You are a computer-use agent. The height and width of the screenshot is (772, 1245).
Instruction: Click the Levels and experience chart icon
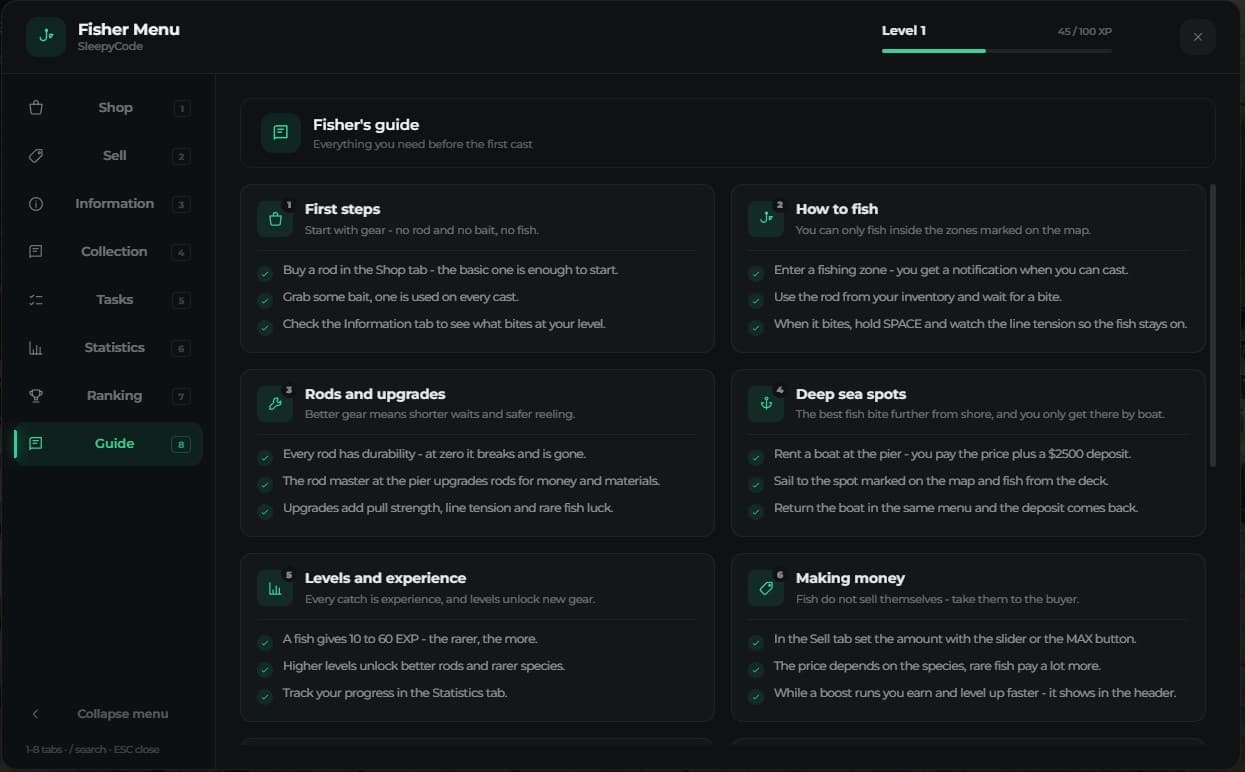coord(275,588)
